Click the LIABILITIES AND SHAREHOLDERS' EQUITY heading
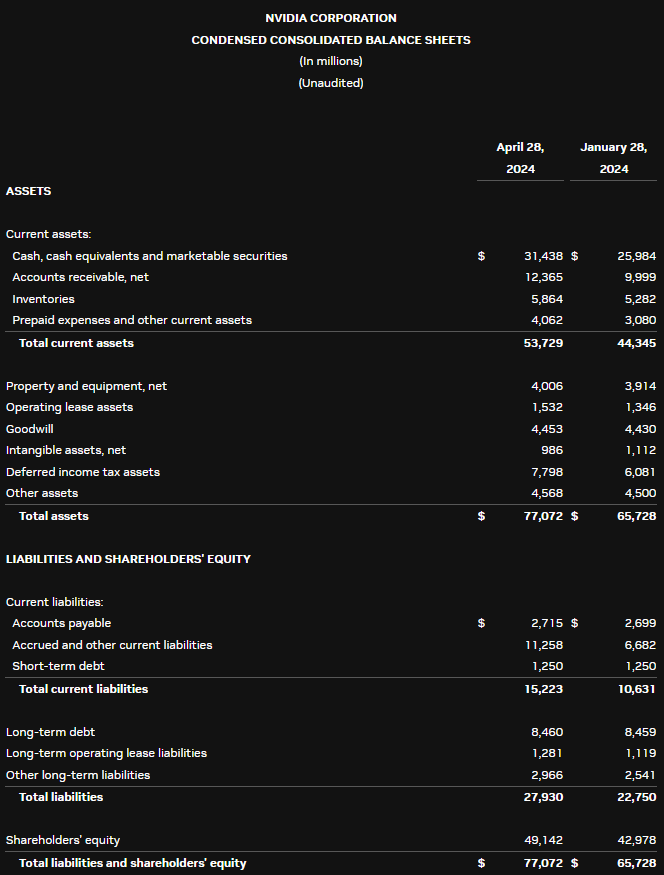This screenshot has height=875, width=664. click(x=128, y=559)
